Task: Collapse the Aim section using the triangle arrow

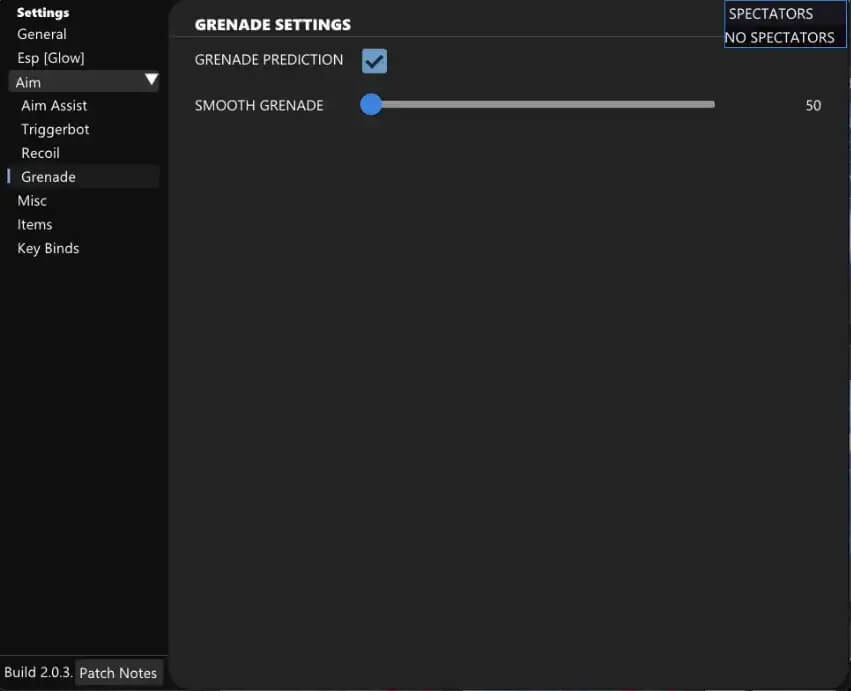Action: point(151,80)
